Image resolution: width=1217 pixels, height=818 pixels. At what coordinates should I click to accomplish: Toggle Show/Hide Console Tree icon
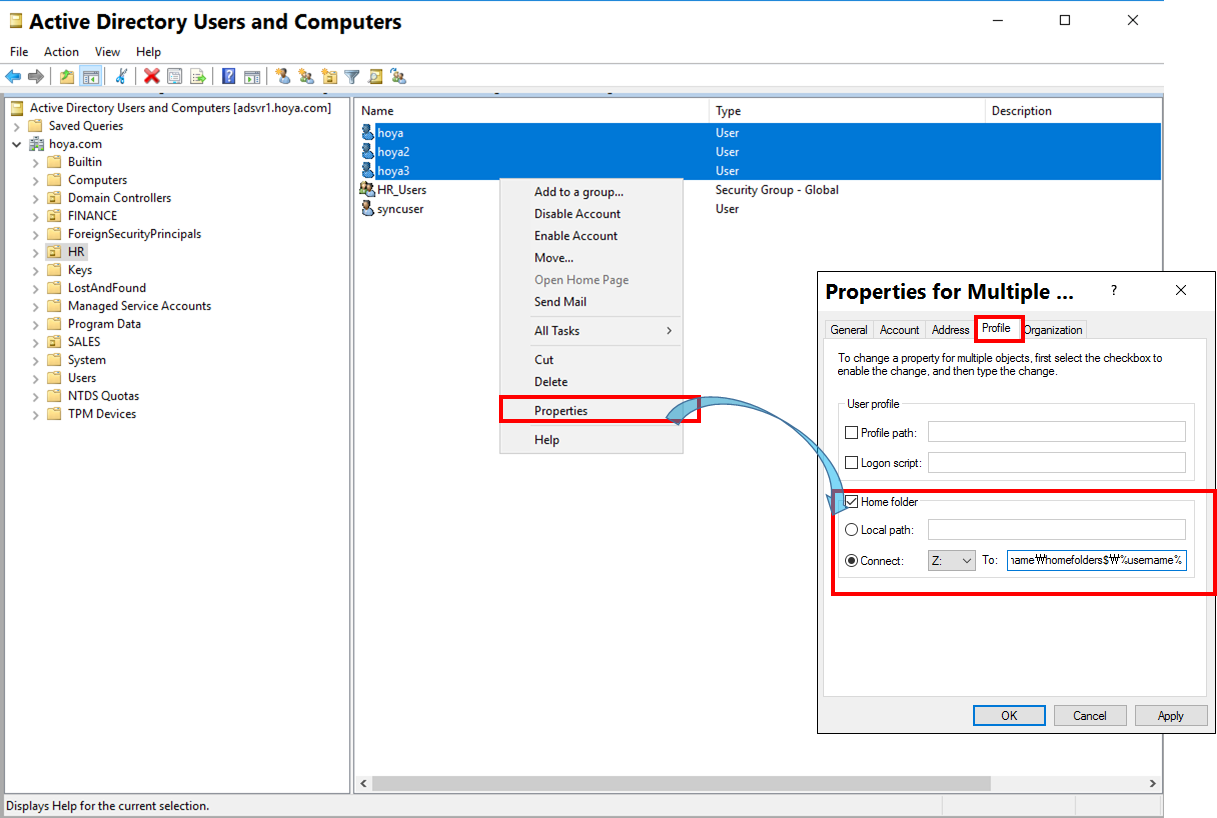pos(90,76)
